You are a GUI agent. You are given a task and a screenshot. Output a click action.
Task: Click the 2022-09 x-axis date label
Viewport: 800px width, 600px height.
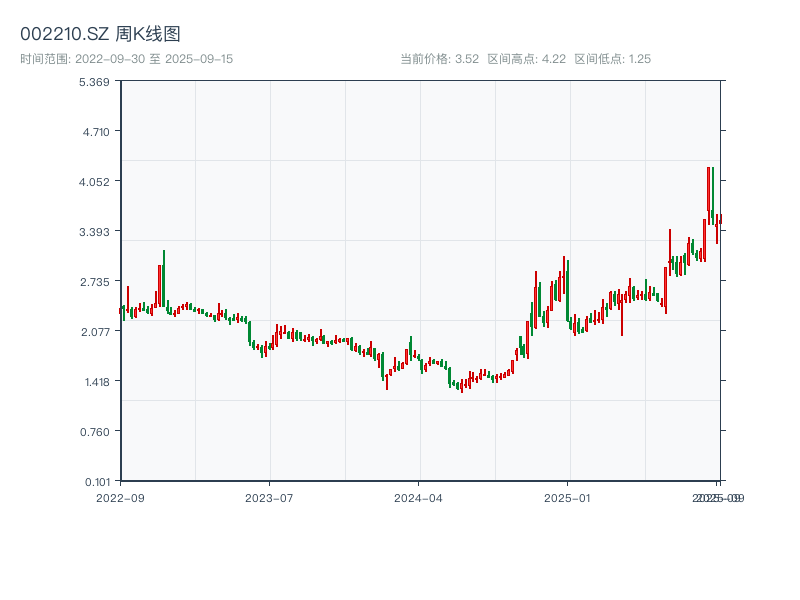click(x=120, y=497)
